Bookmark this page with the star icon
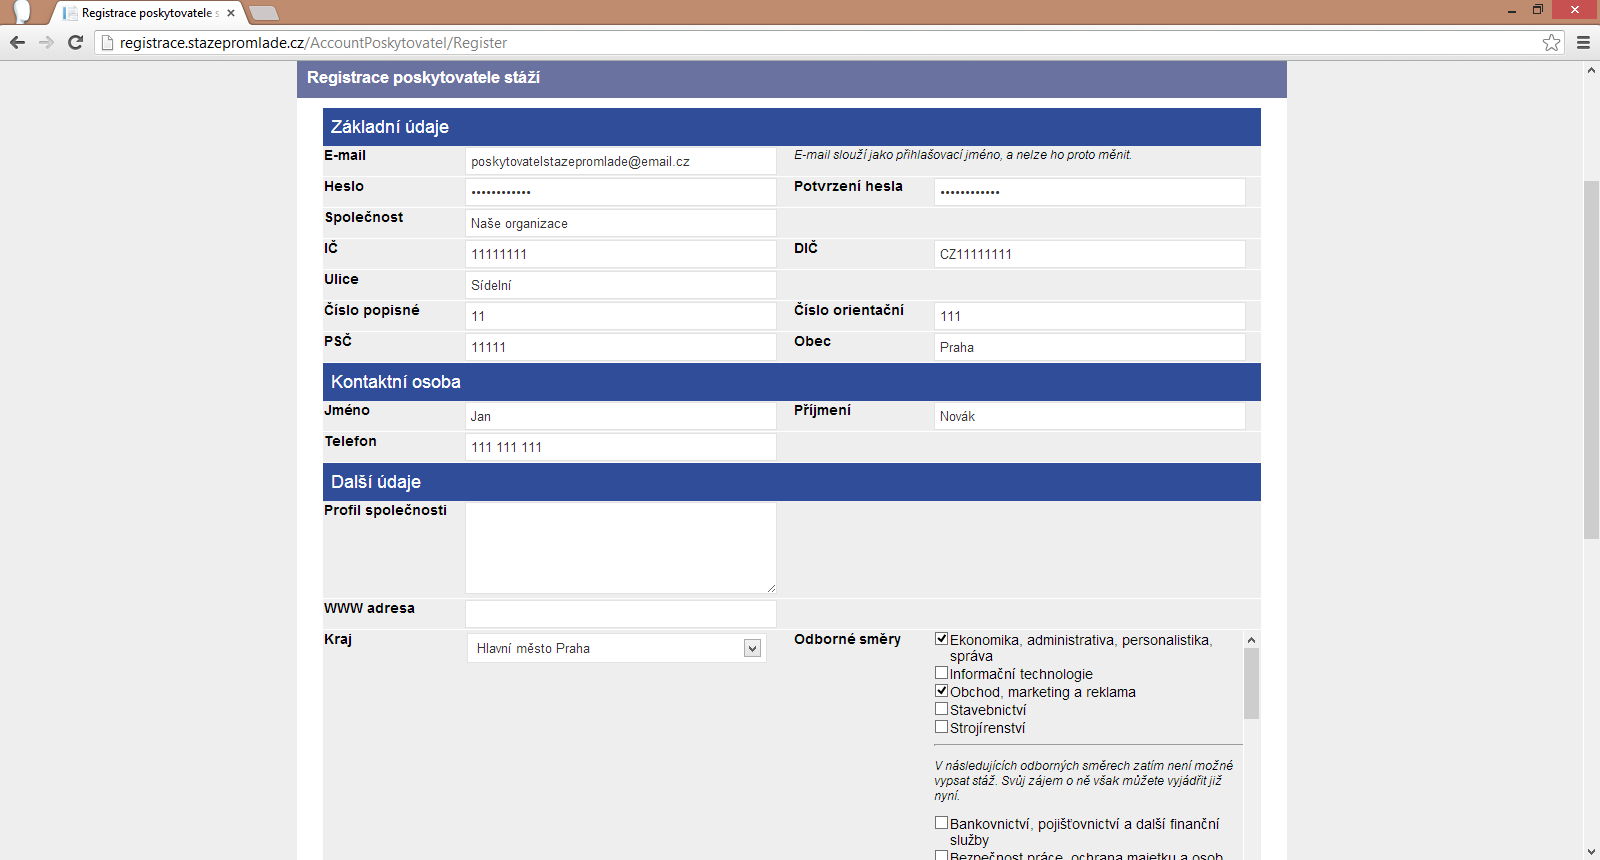Image resolution: width=1600 pixels, height=860 pixels. (x=1551, y=42)
